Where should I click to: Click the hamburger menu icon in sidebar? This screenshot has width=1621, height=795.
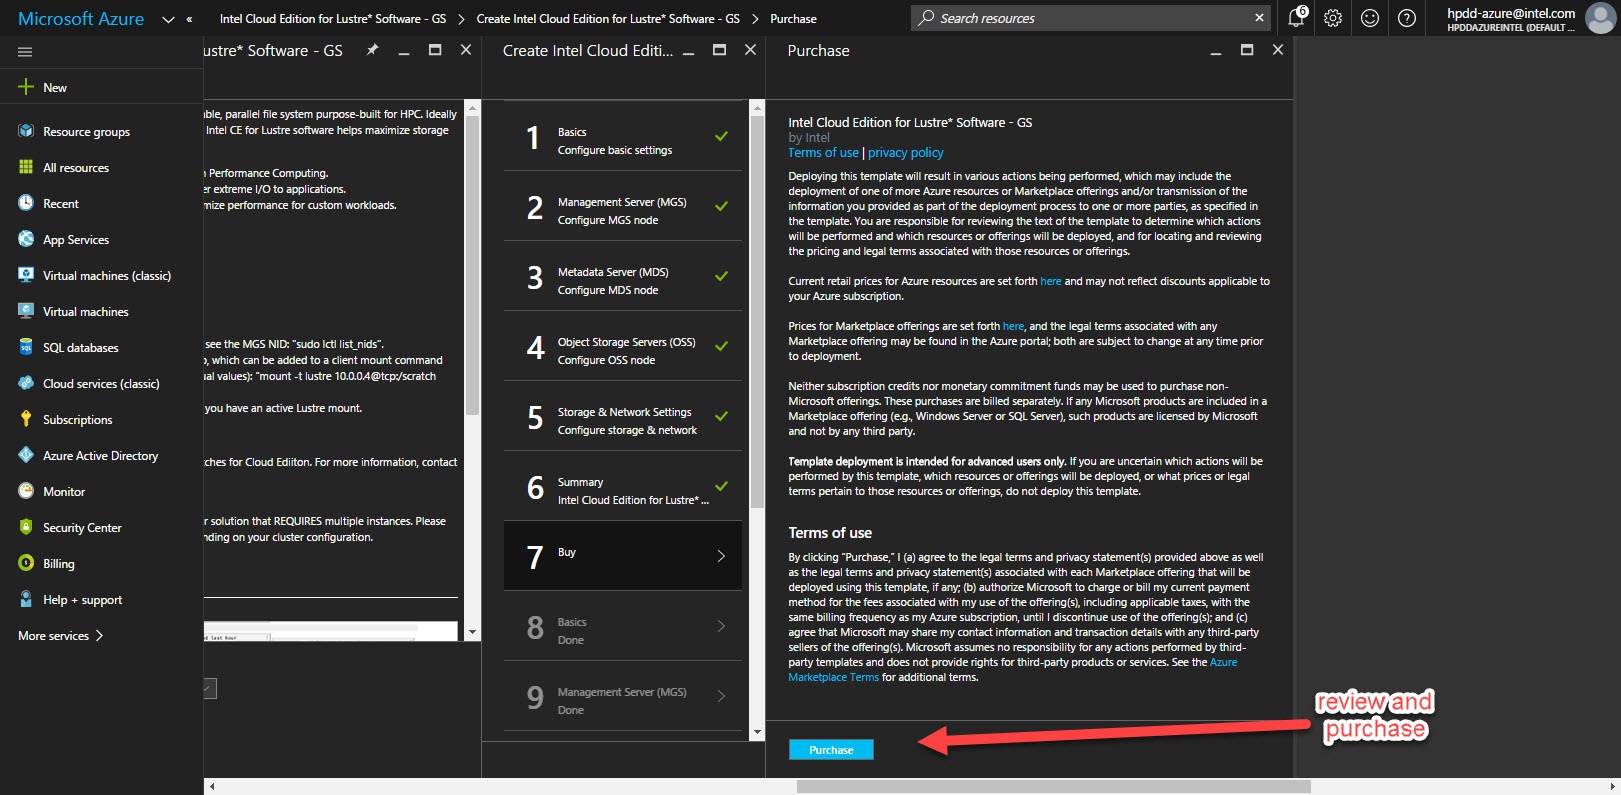tap(25, 52)
